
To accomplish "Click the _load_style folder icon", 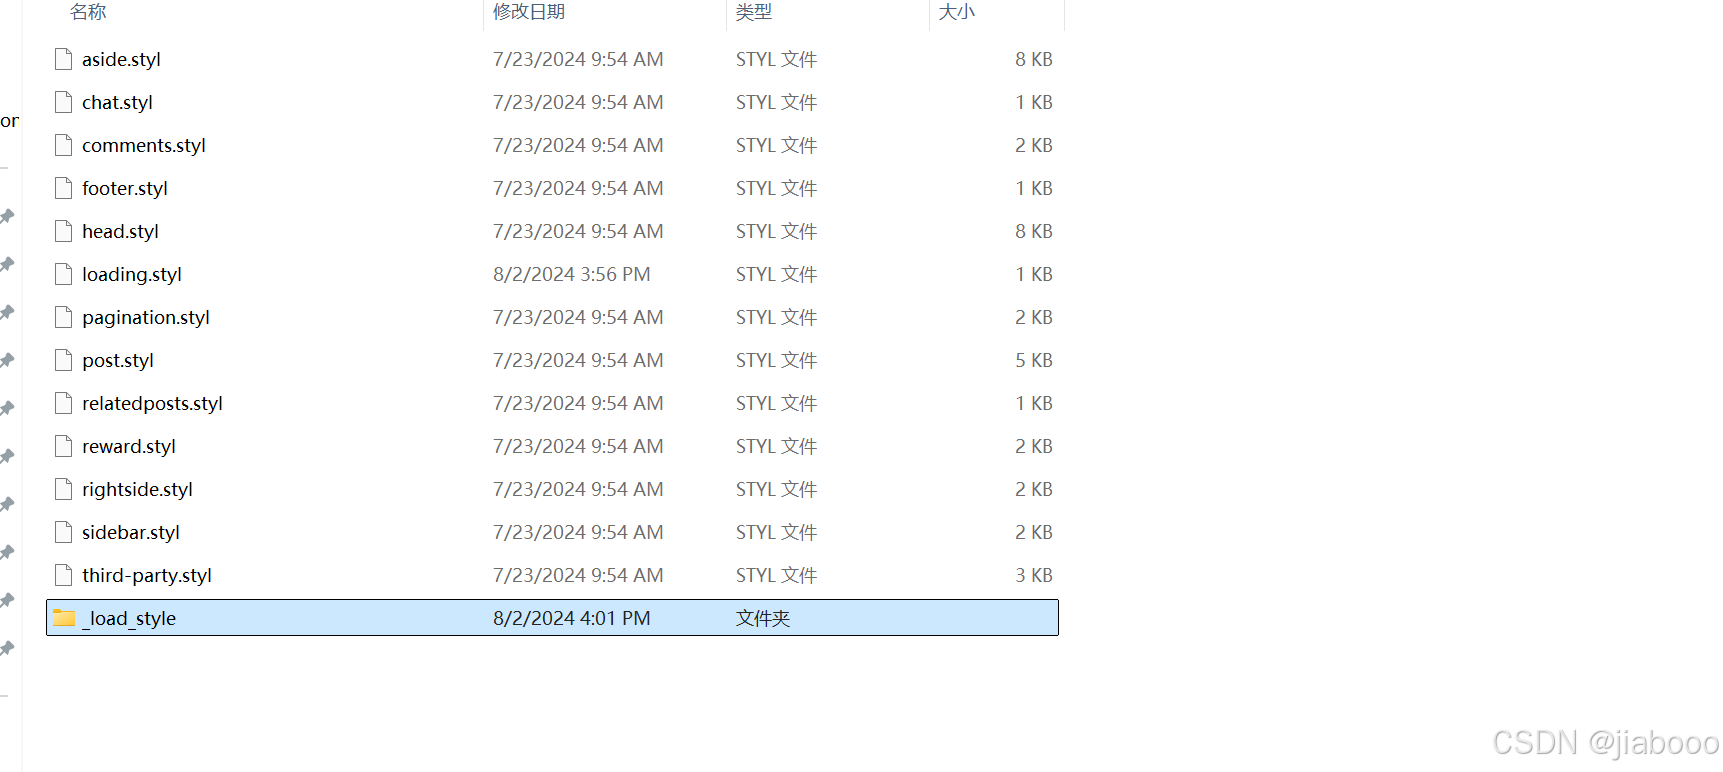I will tap(64, 618).
